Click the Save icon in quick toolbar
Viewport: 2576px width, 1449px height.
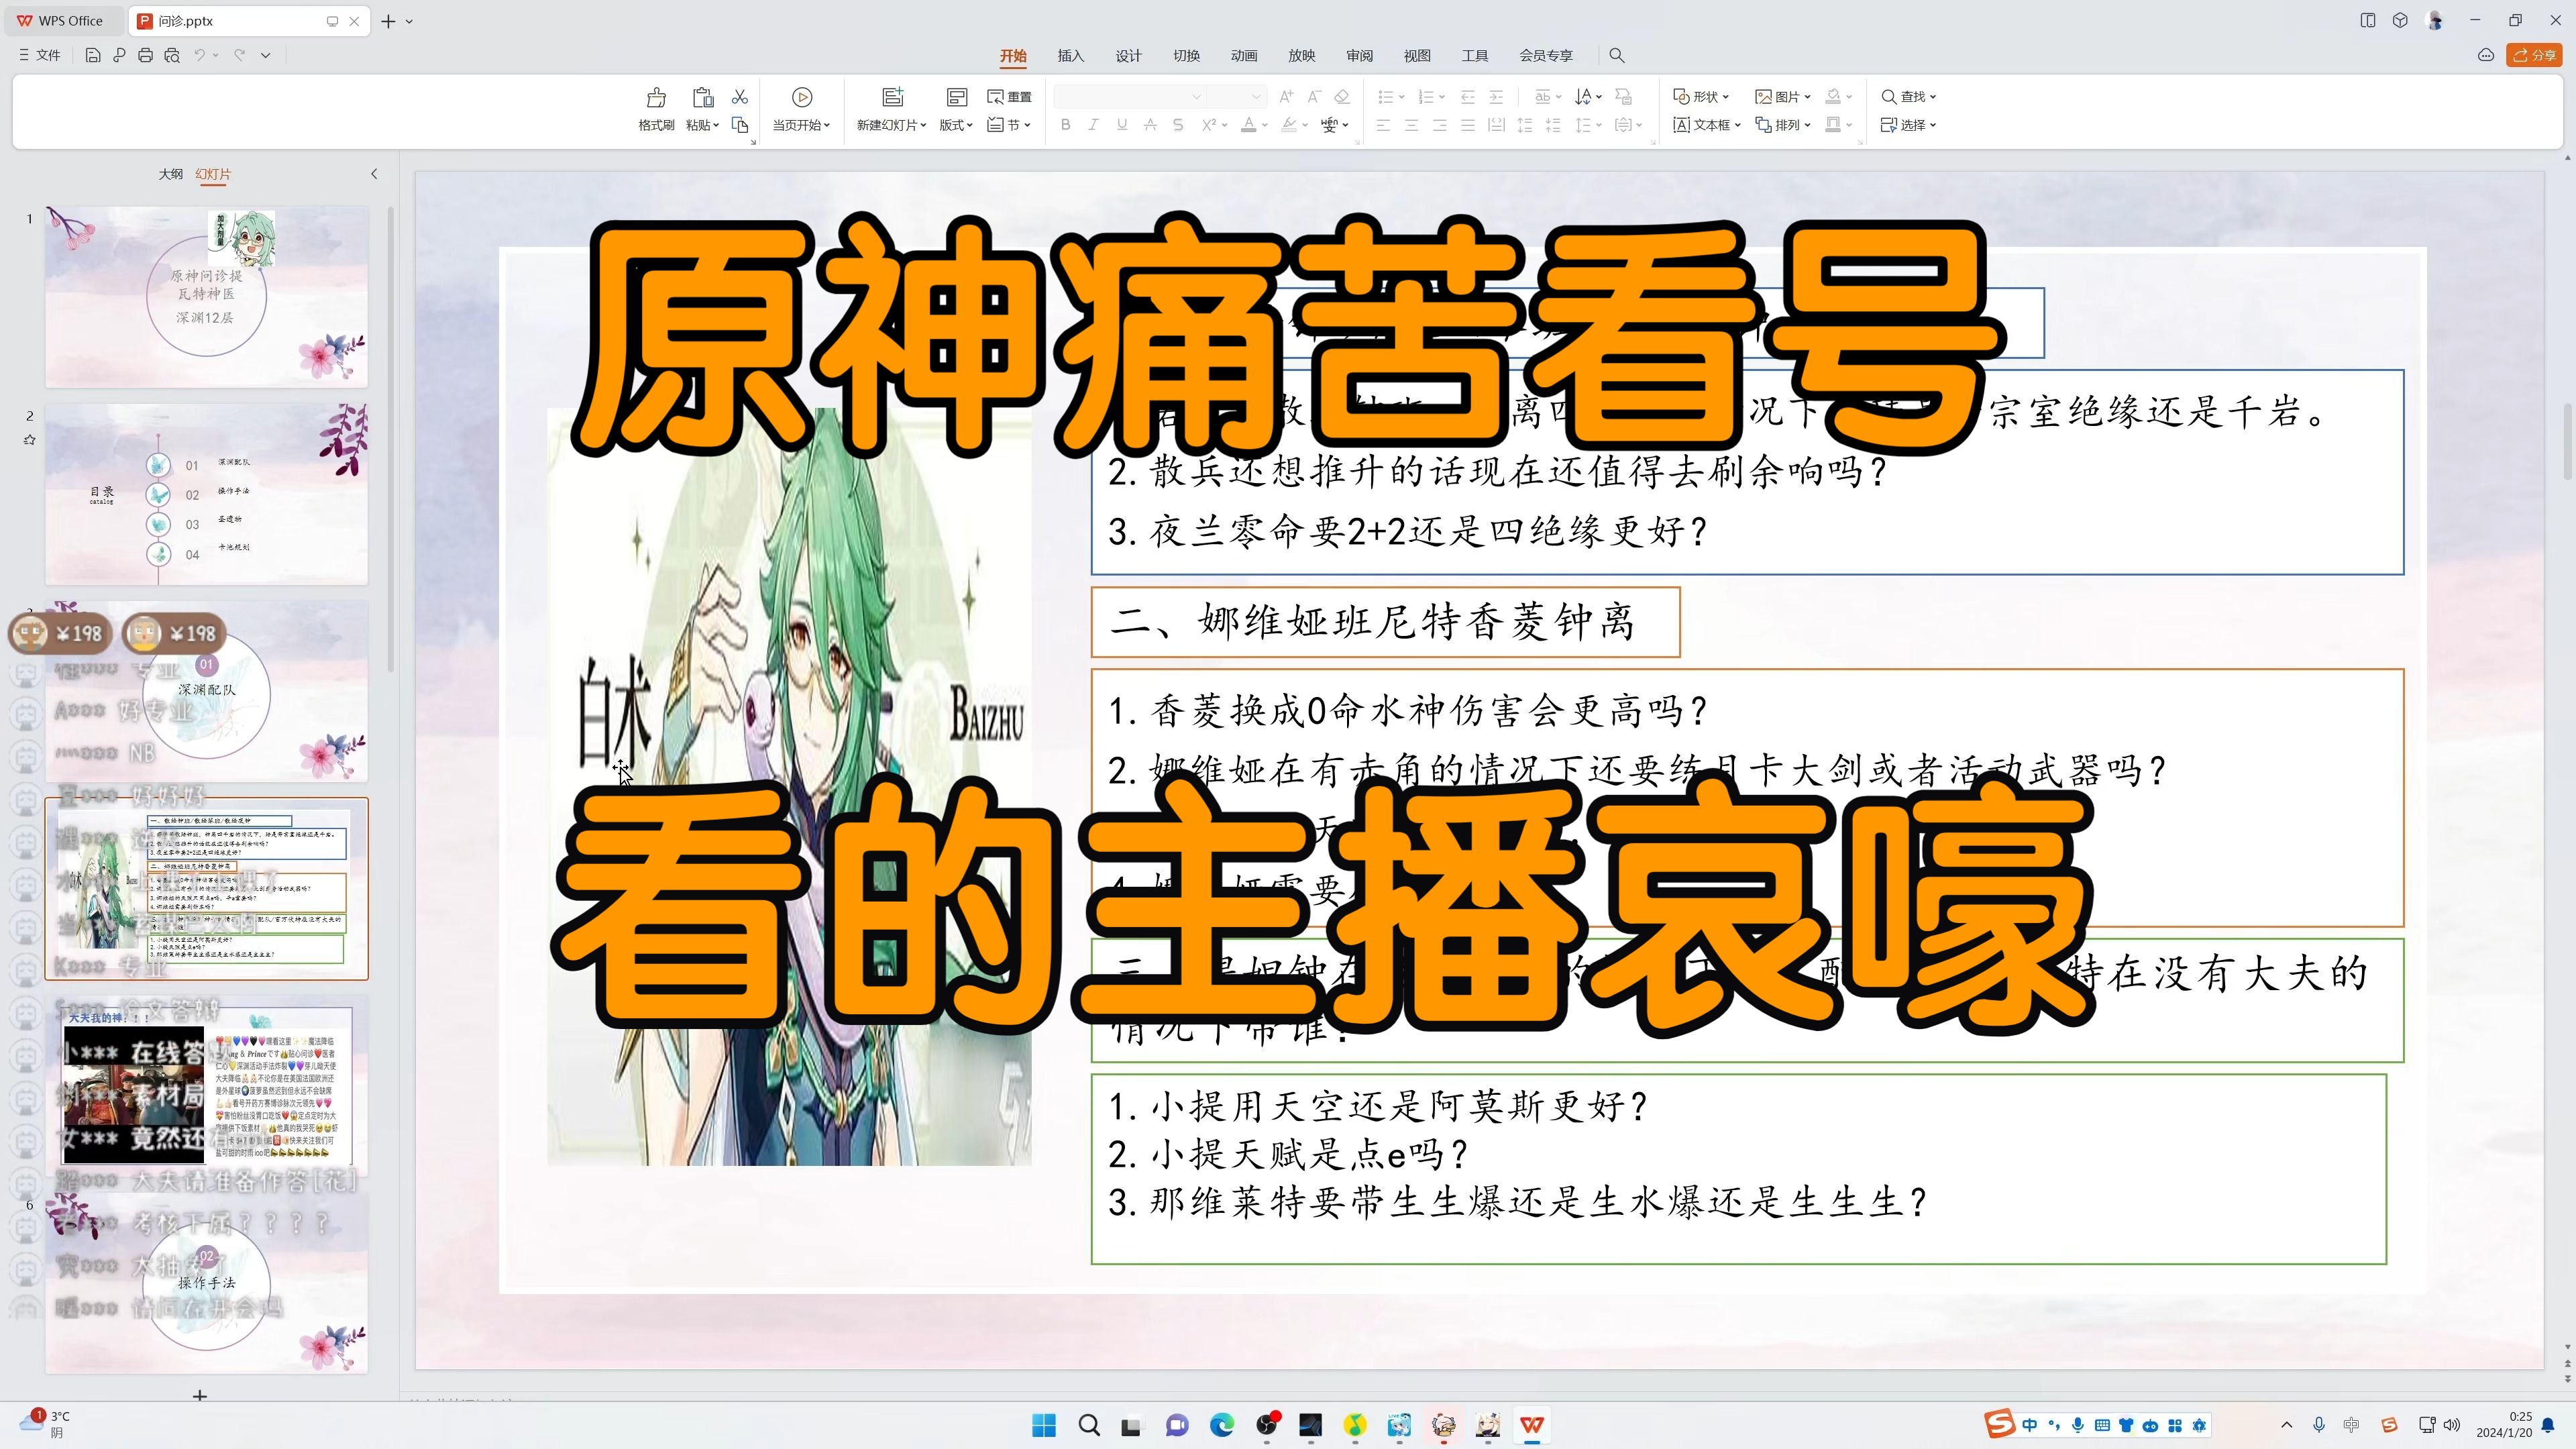point(93,56)
